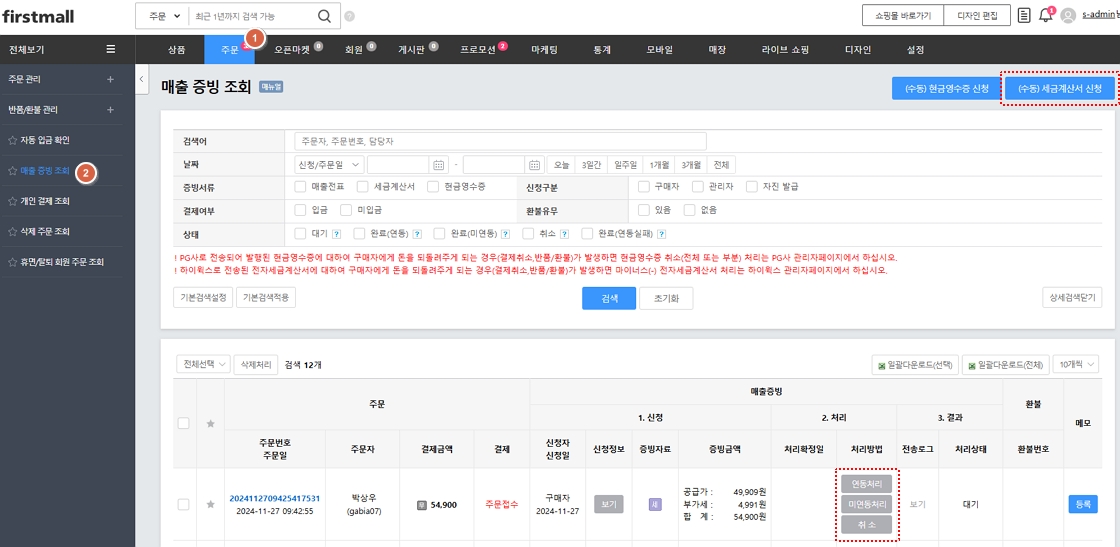This screenshot has height=547, width=1120.
Task: Open the 설정 menu tab
Action: [915, 49]
